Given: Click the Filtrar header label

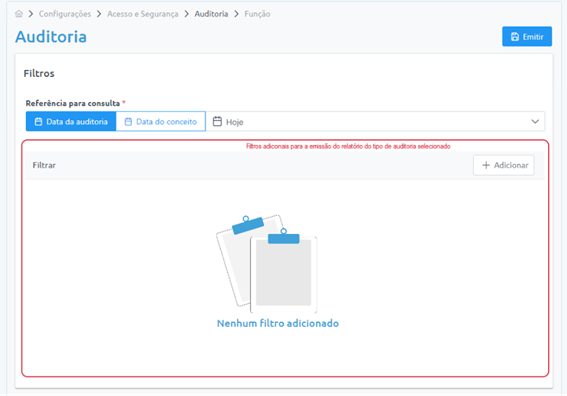Looking at the screenshot, I should (44, 165).
